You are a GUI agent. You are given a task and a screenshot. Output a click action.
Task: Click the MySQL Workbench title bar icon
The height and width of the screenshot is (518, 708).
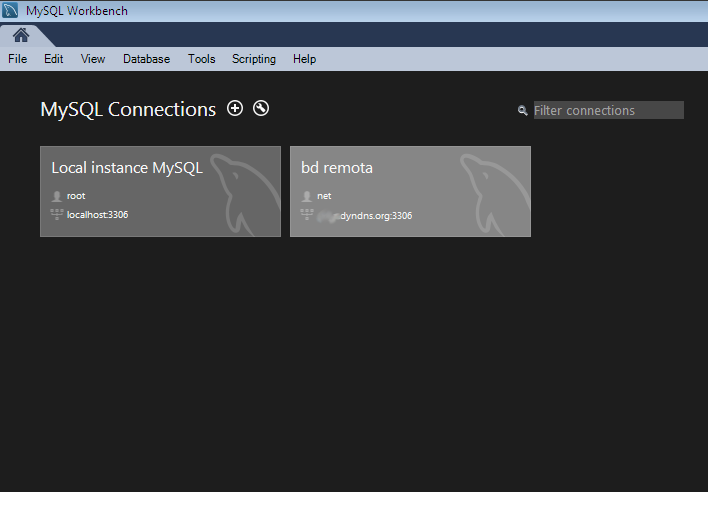click(x=9, y=10)
